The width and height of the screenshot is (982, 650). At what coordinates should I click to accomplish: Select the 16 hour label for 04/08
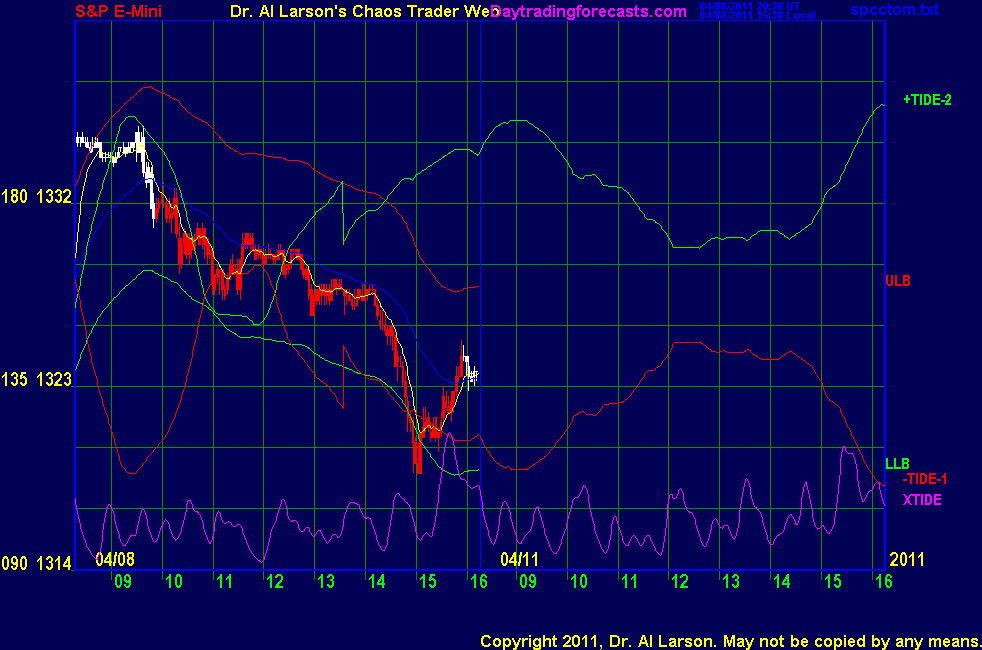(478, 582)
